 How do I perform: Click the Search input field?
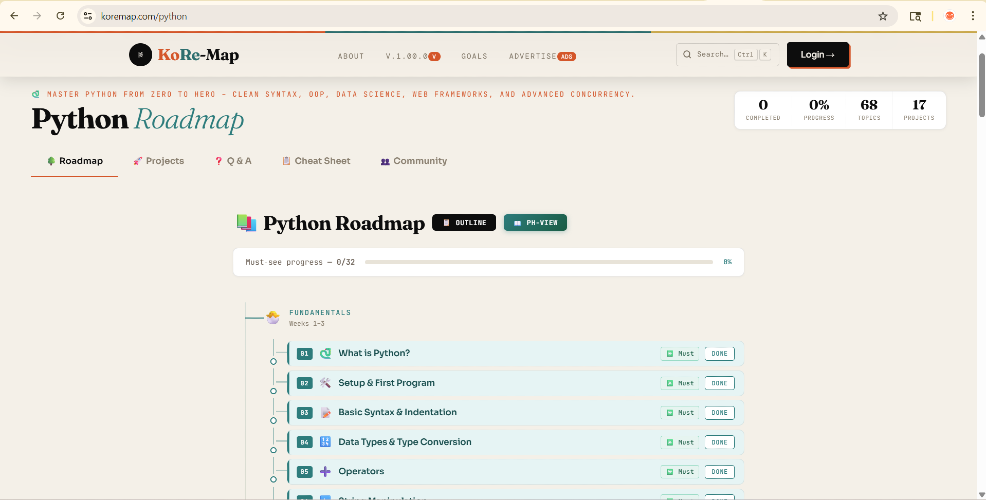(x=728, y=55)
